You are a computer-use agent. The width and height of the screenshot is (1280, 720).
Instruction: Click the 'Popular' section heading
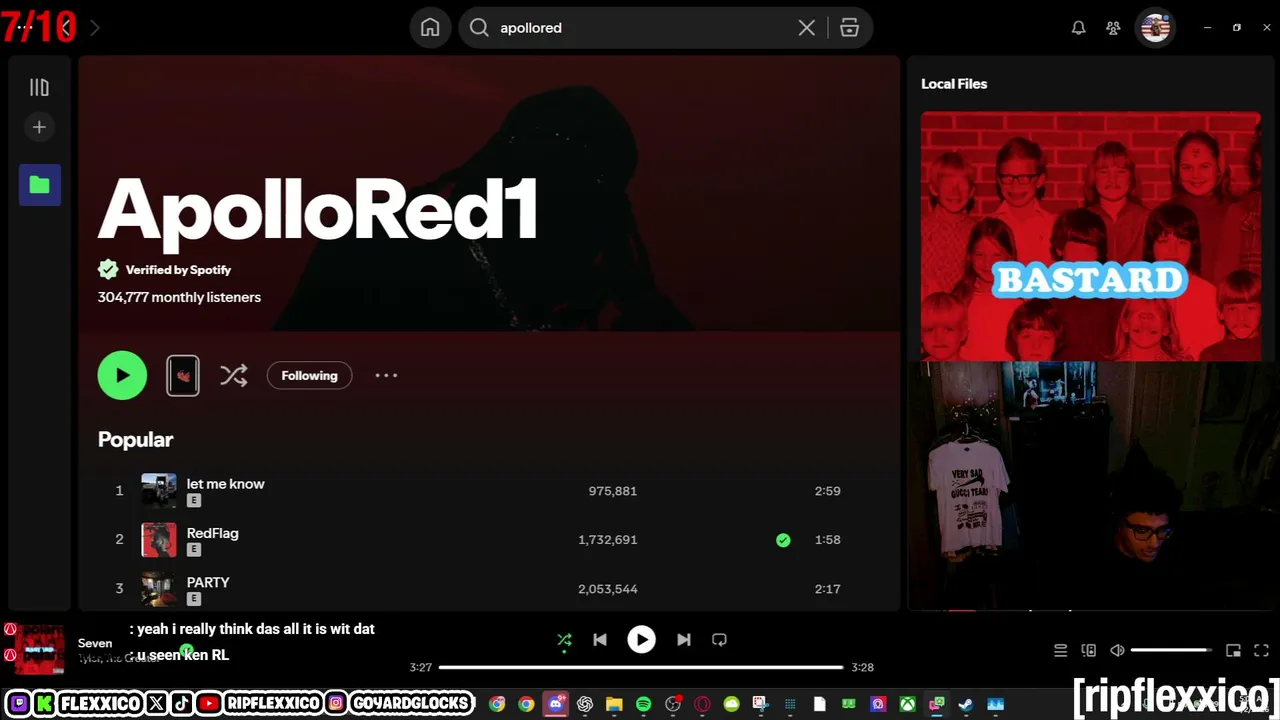(x=135, y=440)
